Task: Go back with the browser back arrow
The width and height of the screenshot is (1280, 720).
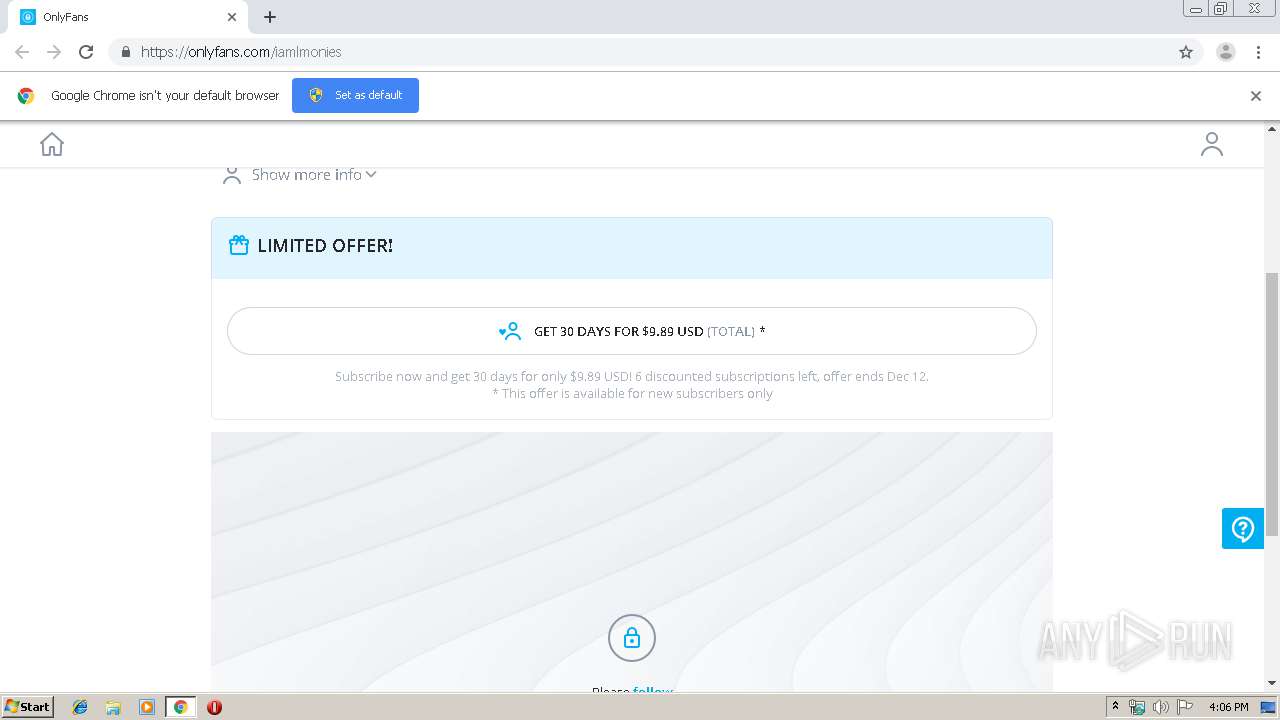Action: point(22,52)
